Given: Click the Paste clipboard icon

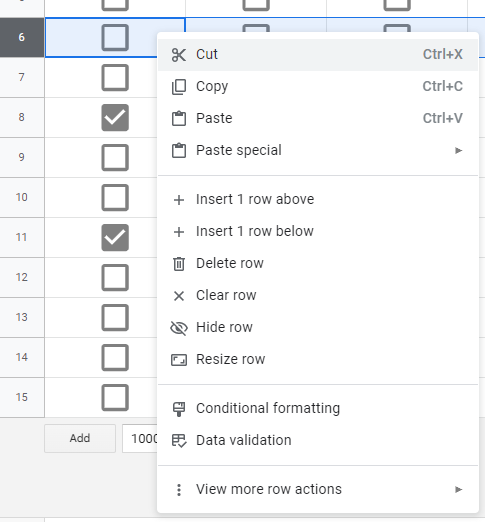Looking at the screenshot, I should tap(179, 118).
